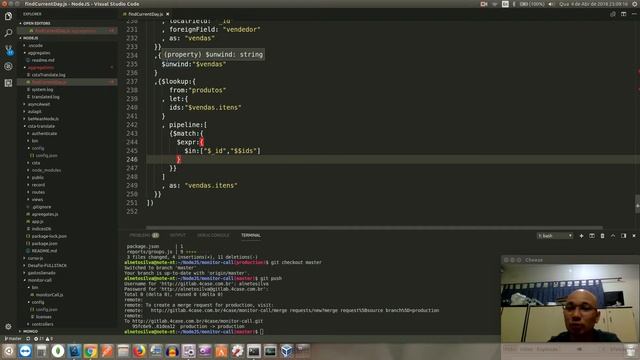Launch Firefox from the dock
This screenshot has width=640, height=360.
[139, 351]
